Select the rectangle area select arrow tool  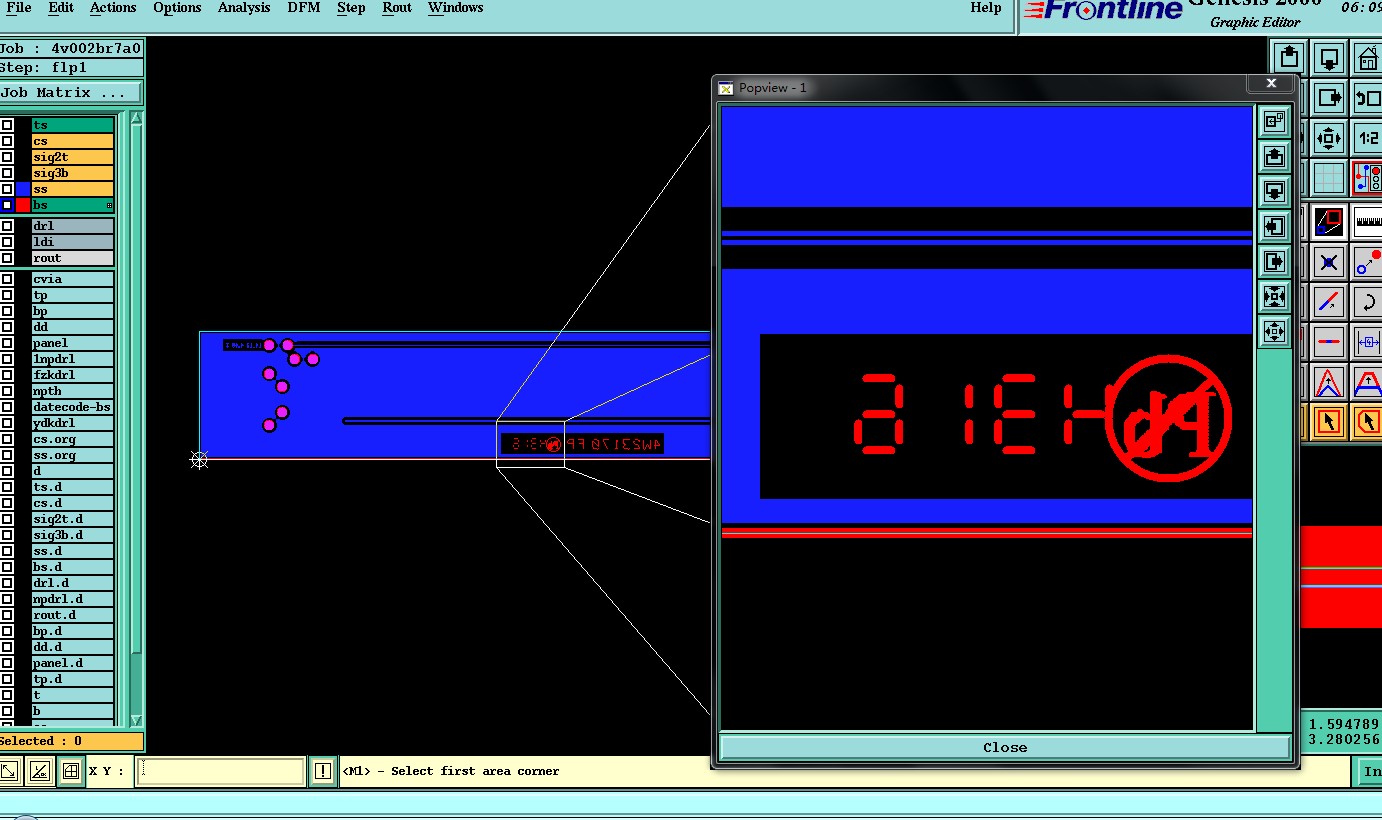pyautogui.click(x=1328, y=422)
